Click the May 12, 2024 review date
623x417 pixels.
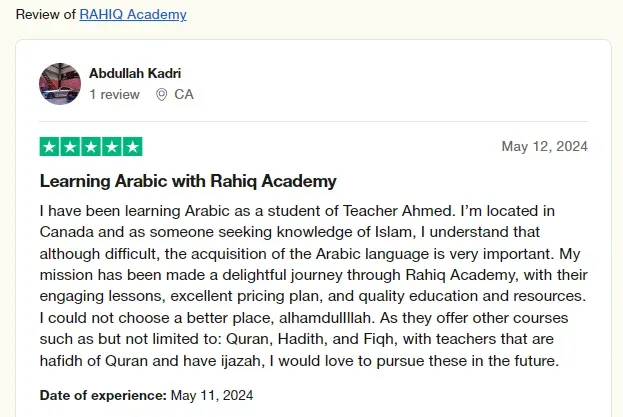click(544, 147)
